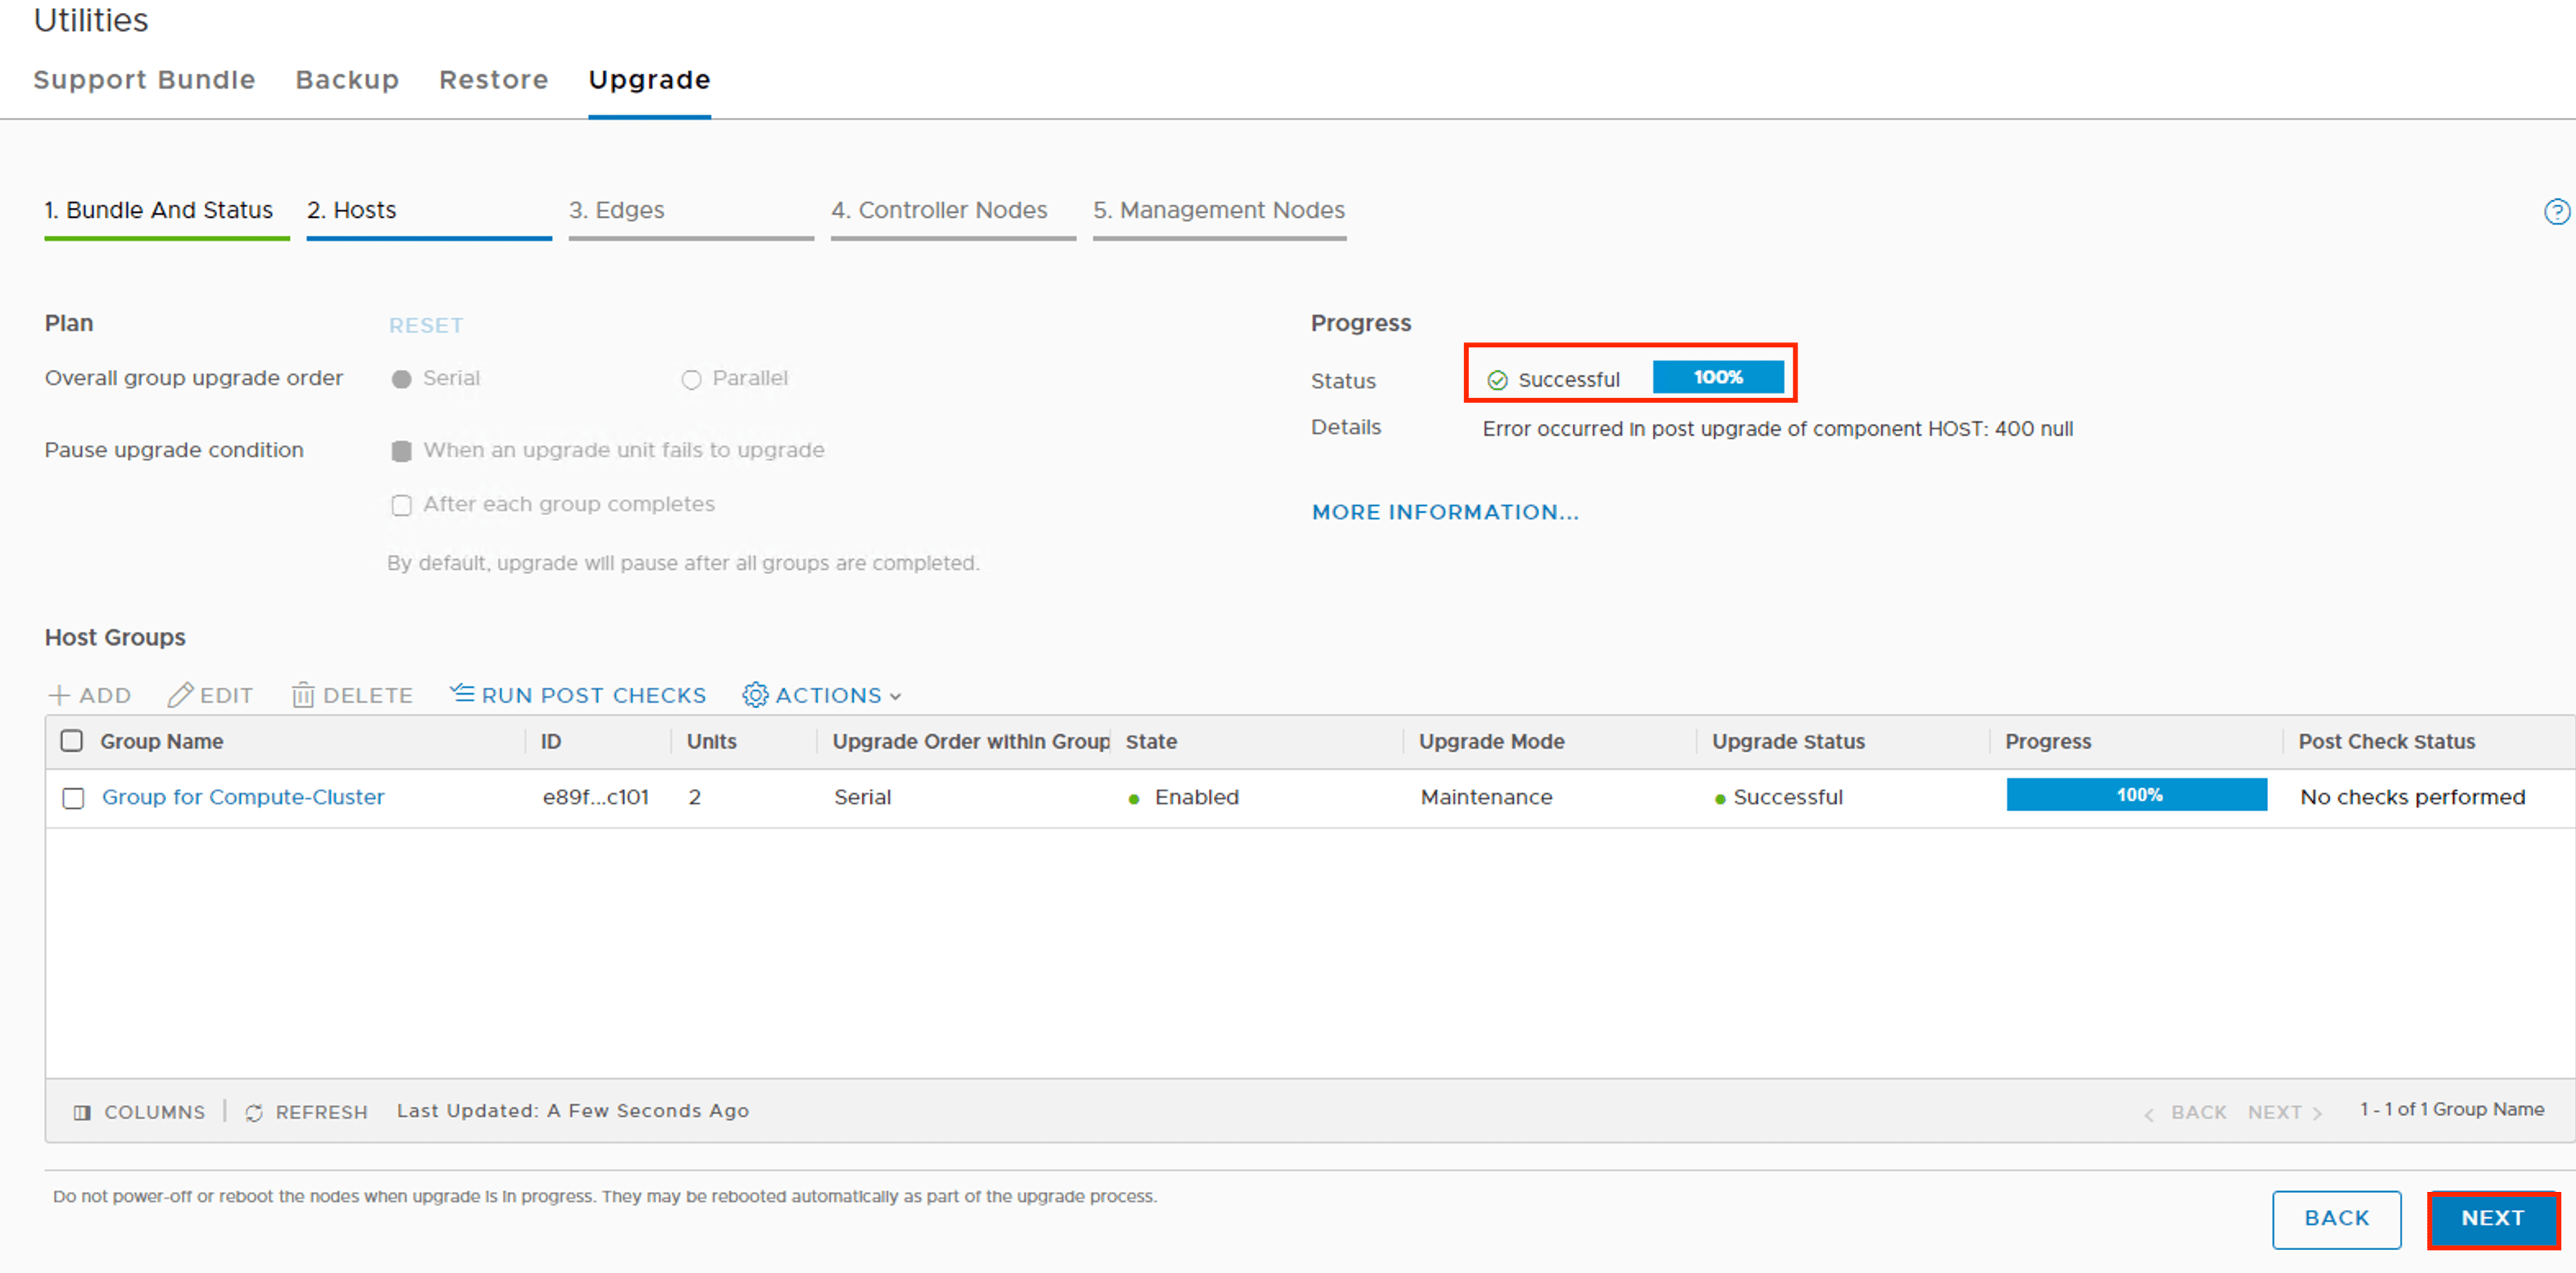Enable After each group completes checkbox

pos(401,505)
